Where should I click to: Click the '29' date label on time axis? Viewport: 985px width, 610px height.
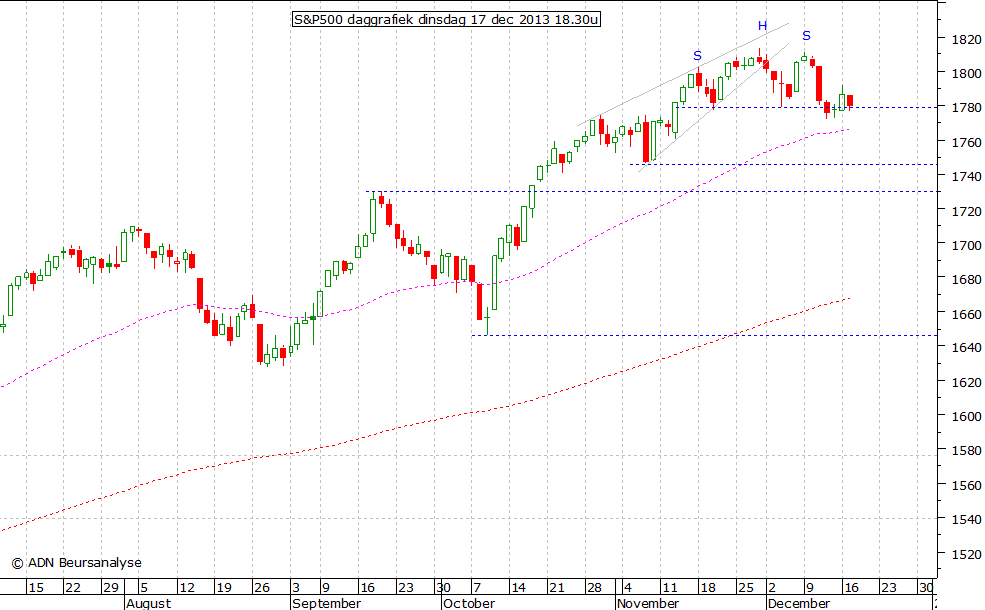111,588
